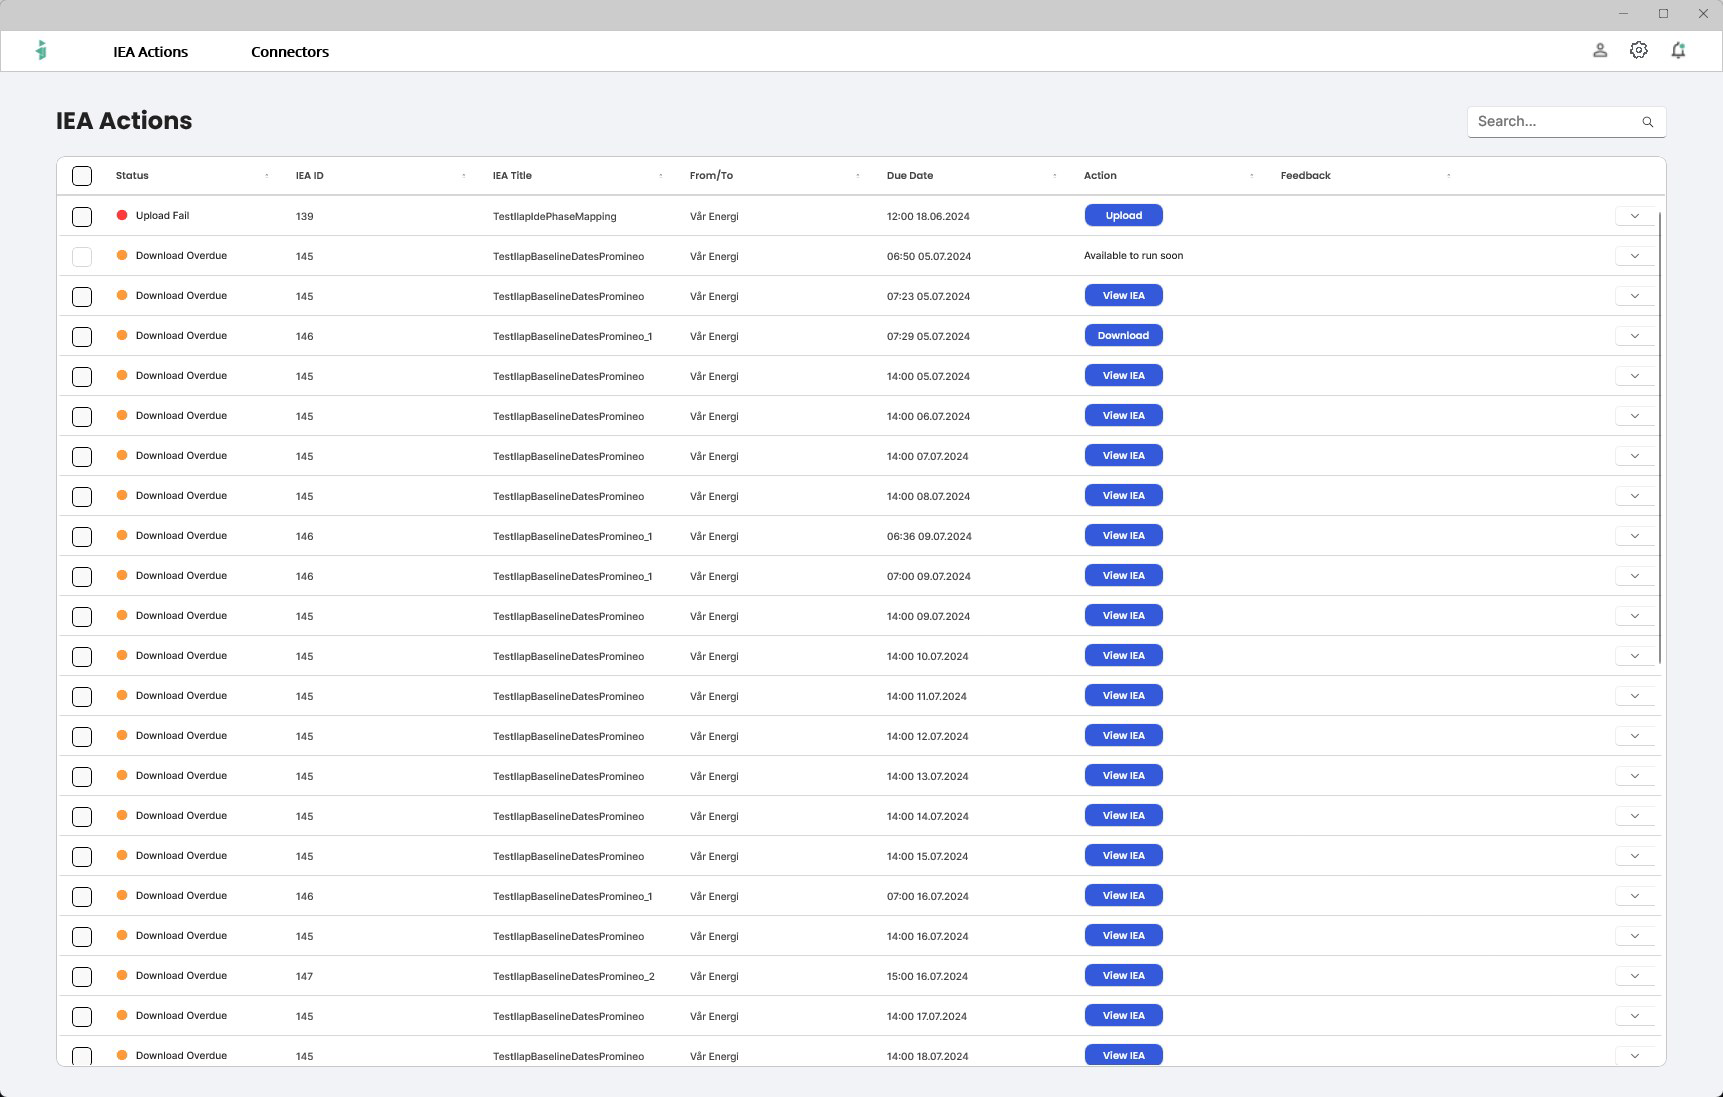This screenshot has height=1097, width=1723.
Task: Click the 'Available to run soon' text
Action: 1133,256
